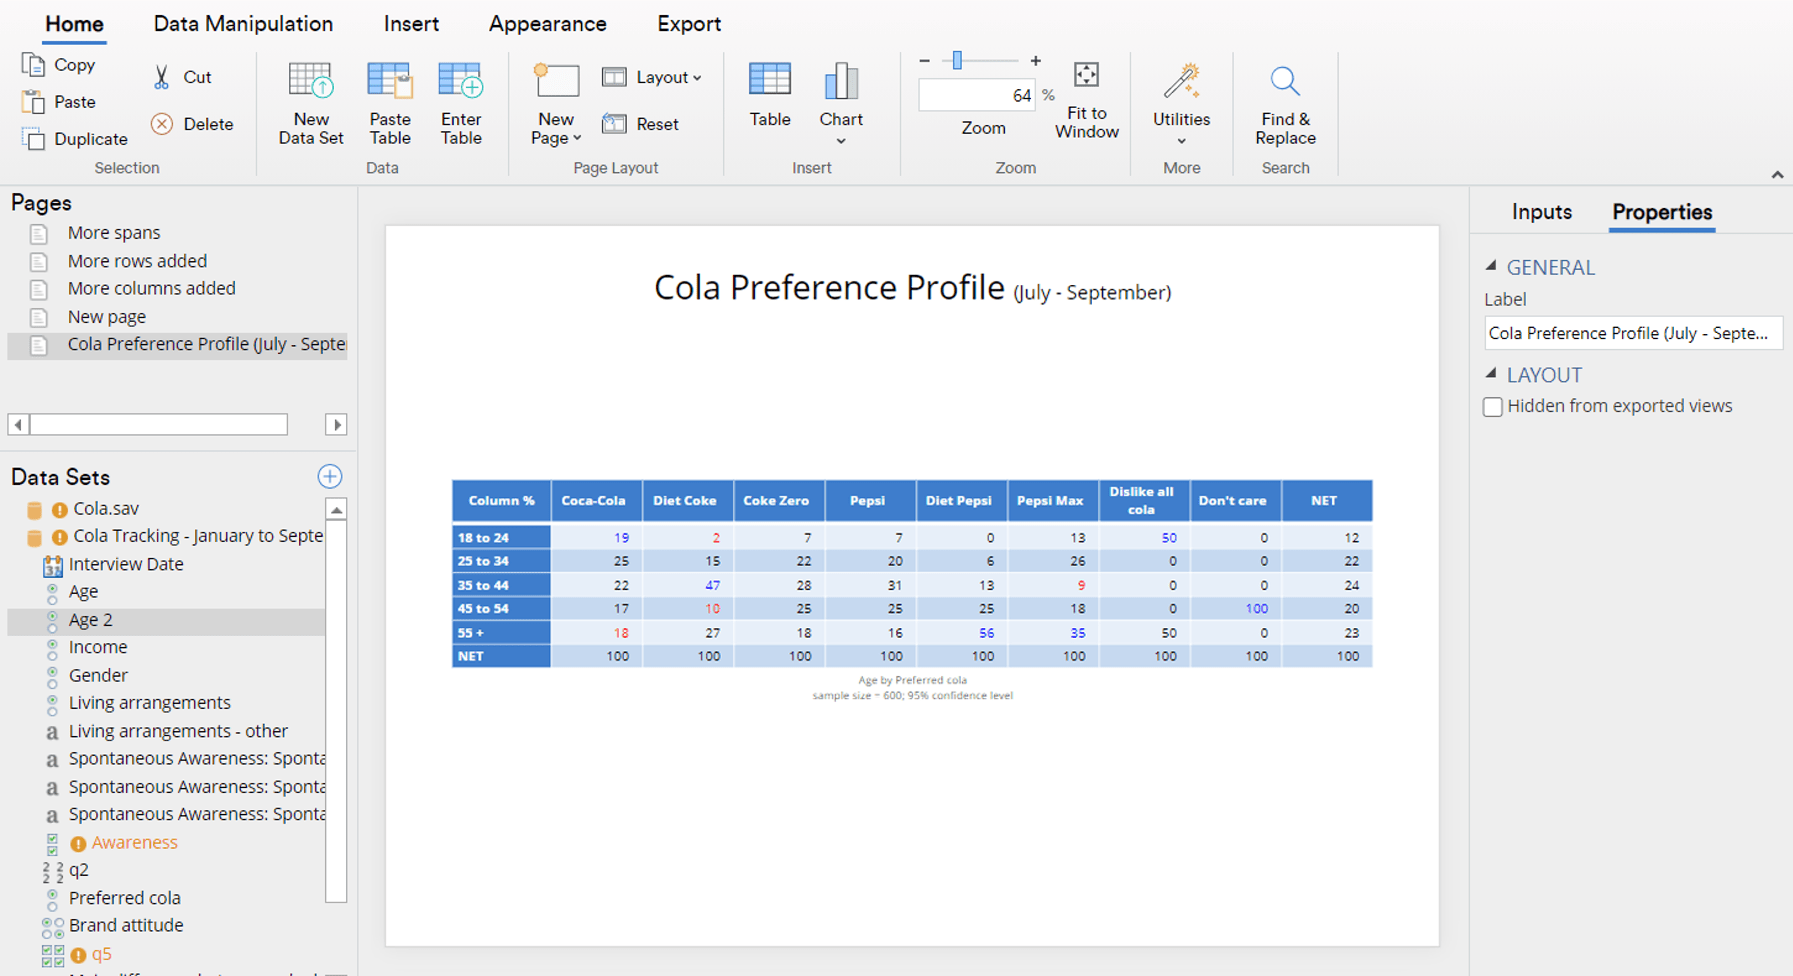This screenshot has height=976, width=1793.
Task: Click the Enter Table icon
Action: point(461,81)
